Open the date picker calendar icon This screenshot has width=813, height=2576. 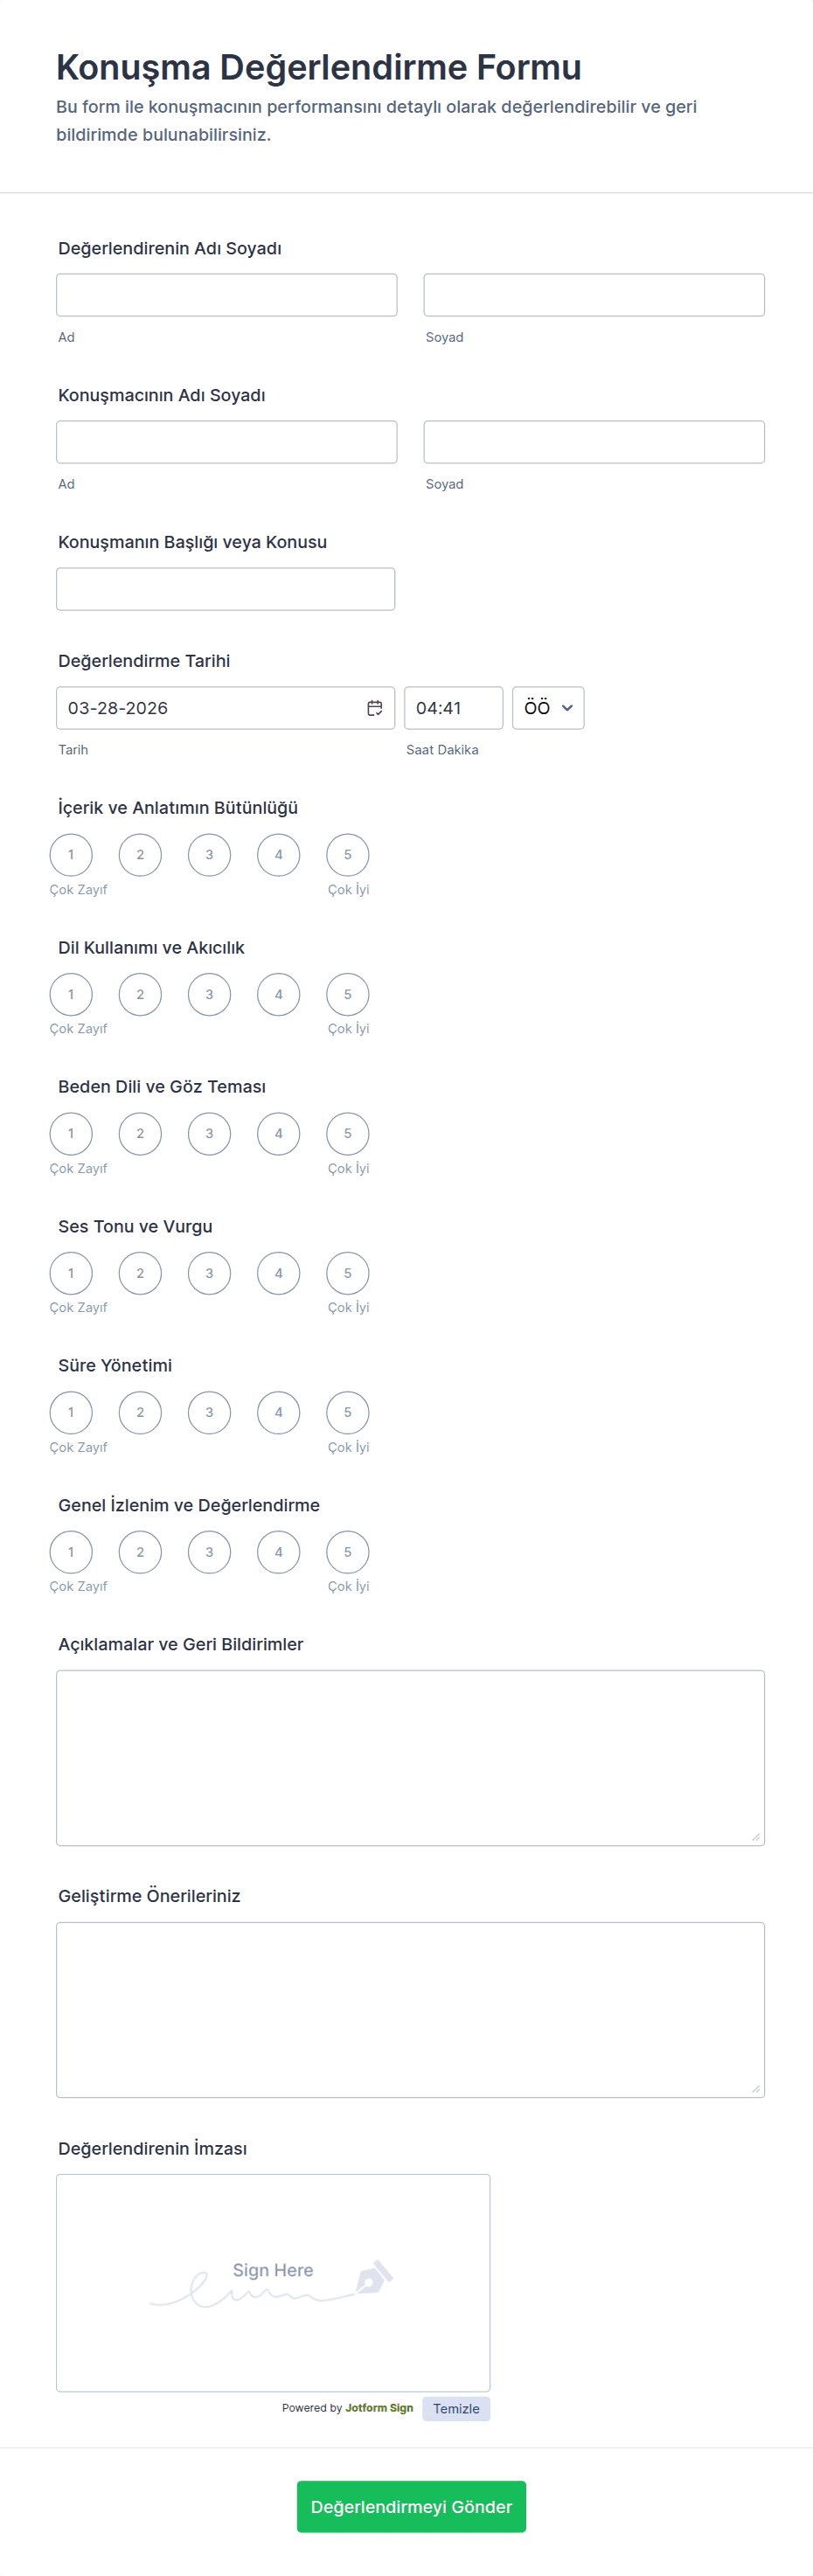(x=374, y=708)
